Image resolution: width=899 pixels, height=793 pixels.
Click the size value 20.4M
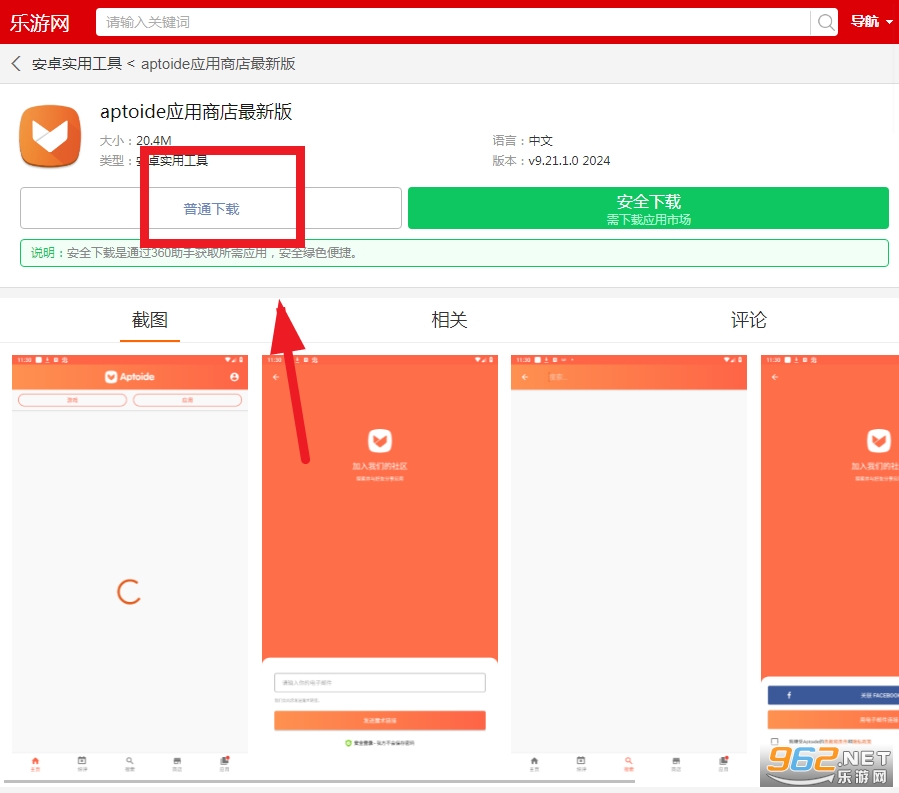(154, 140)
